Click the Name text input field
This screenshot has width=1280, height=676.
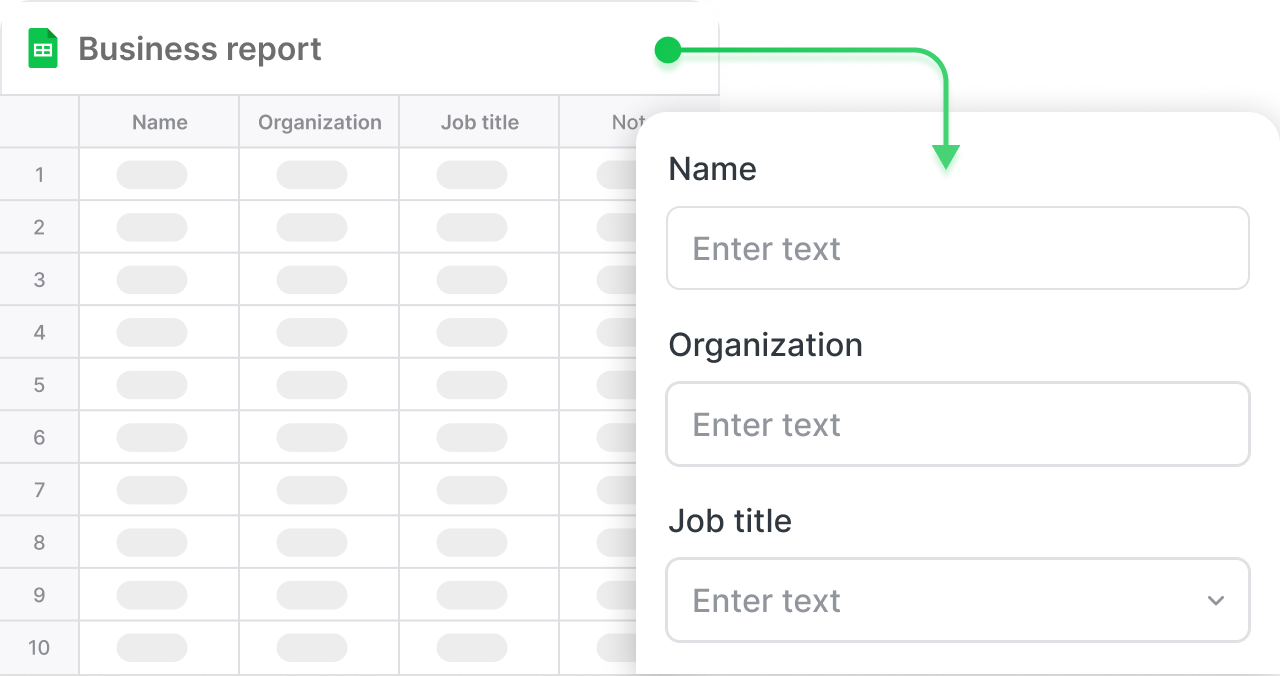pyautogui.click(x=957, y=248)
